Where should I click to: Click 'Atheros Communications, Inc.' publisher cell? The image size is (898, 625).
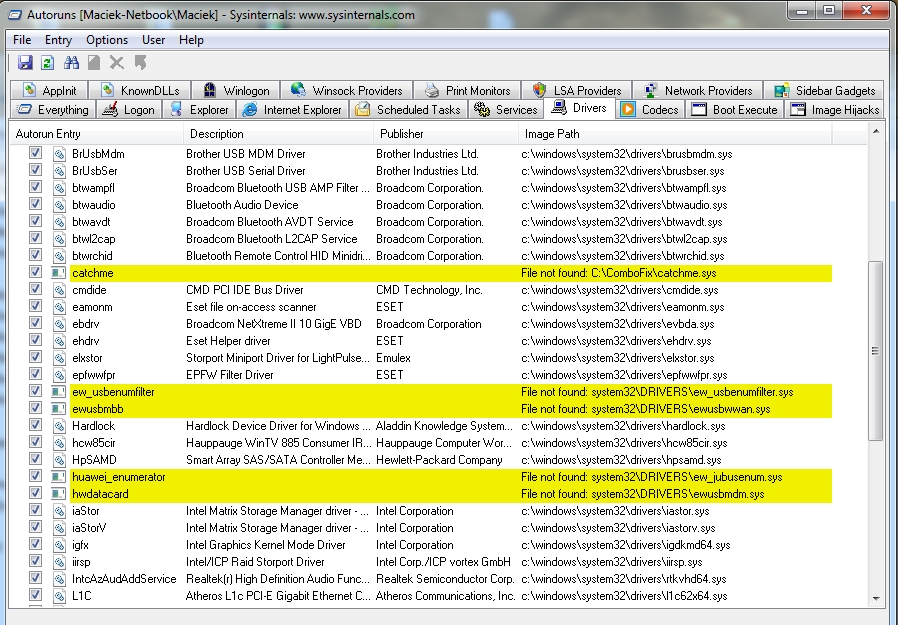446,596
